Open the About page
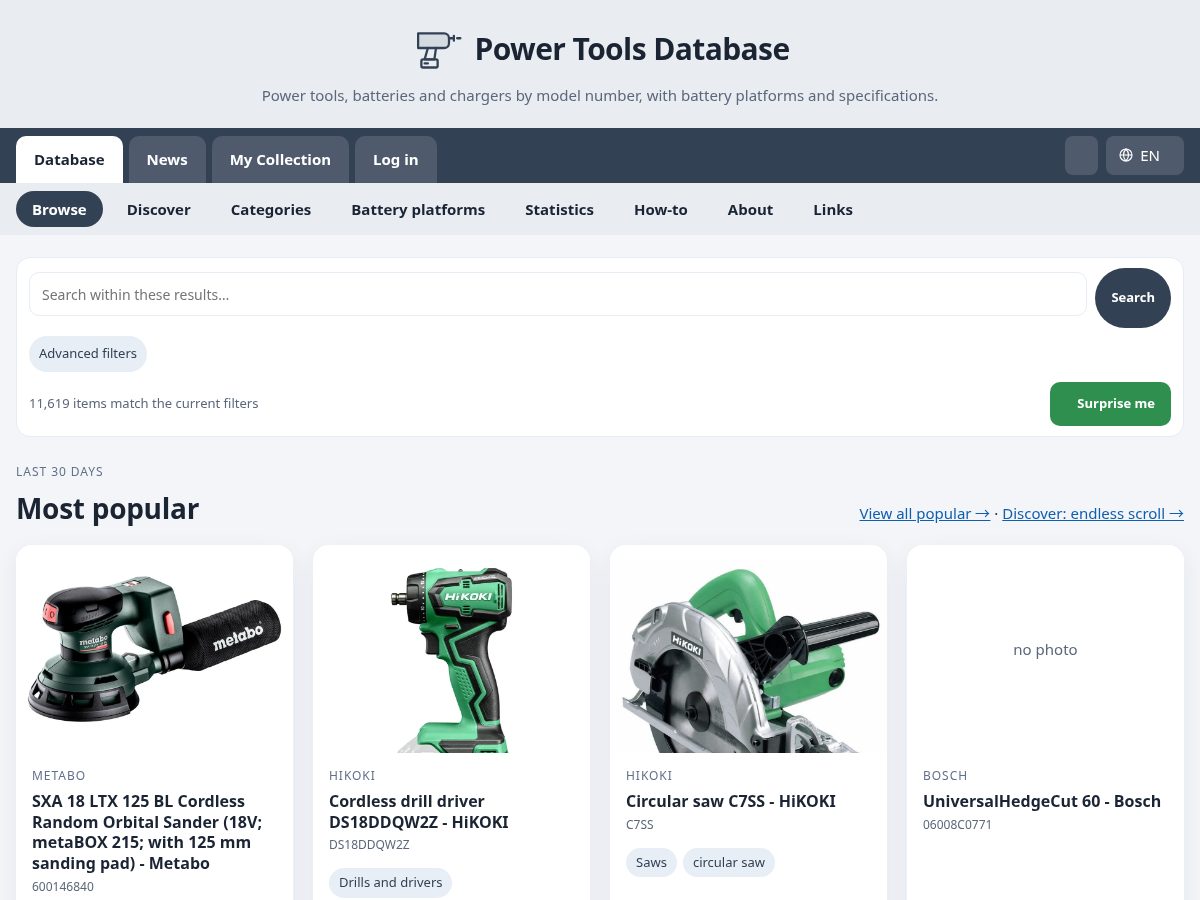 click(750, 209)
